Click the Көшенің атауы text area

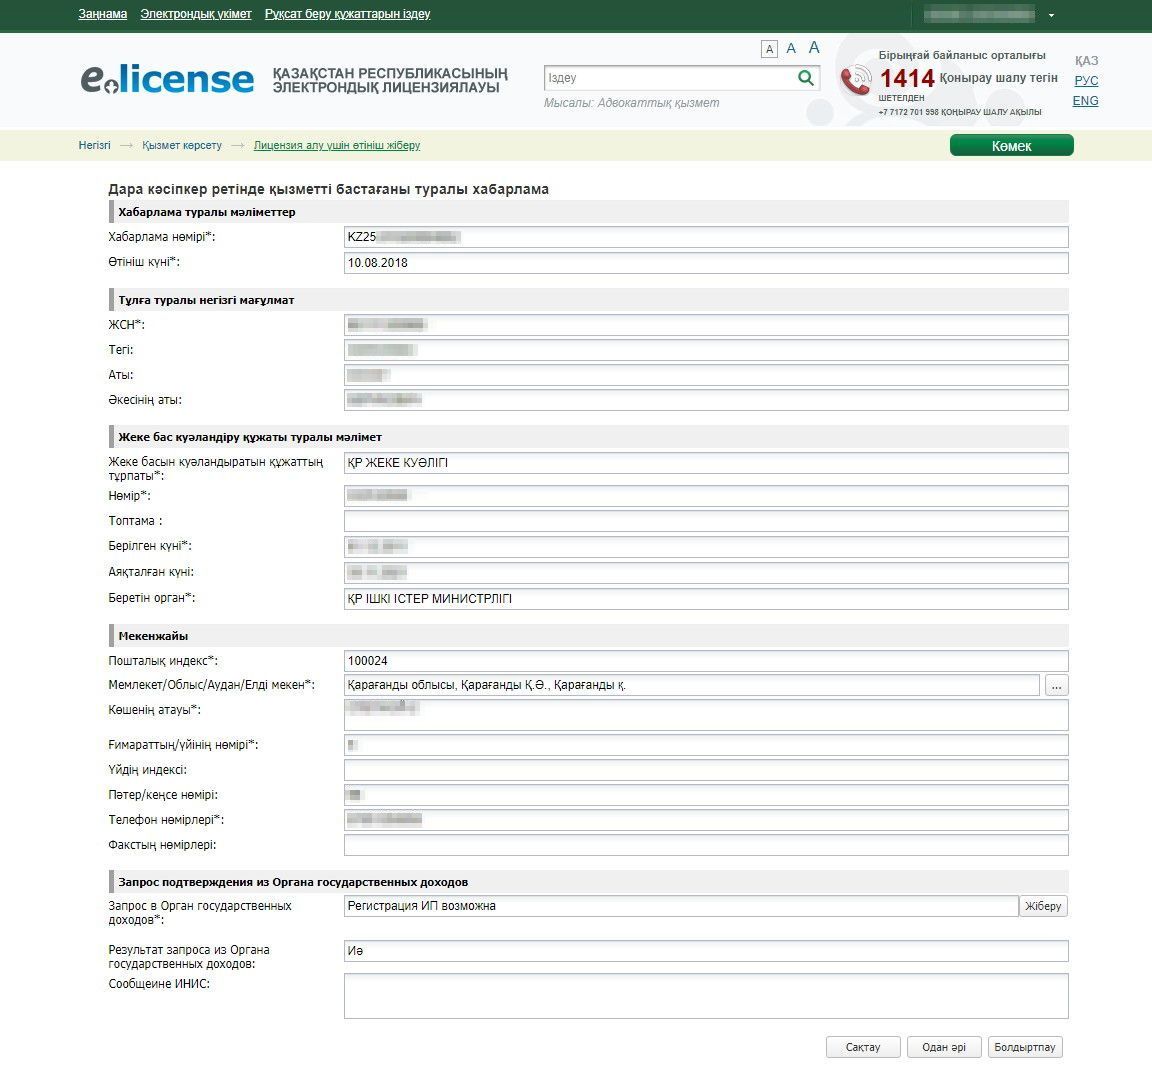[x=706, y=715]
